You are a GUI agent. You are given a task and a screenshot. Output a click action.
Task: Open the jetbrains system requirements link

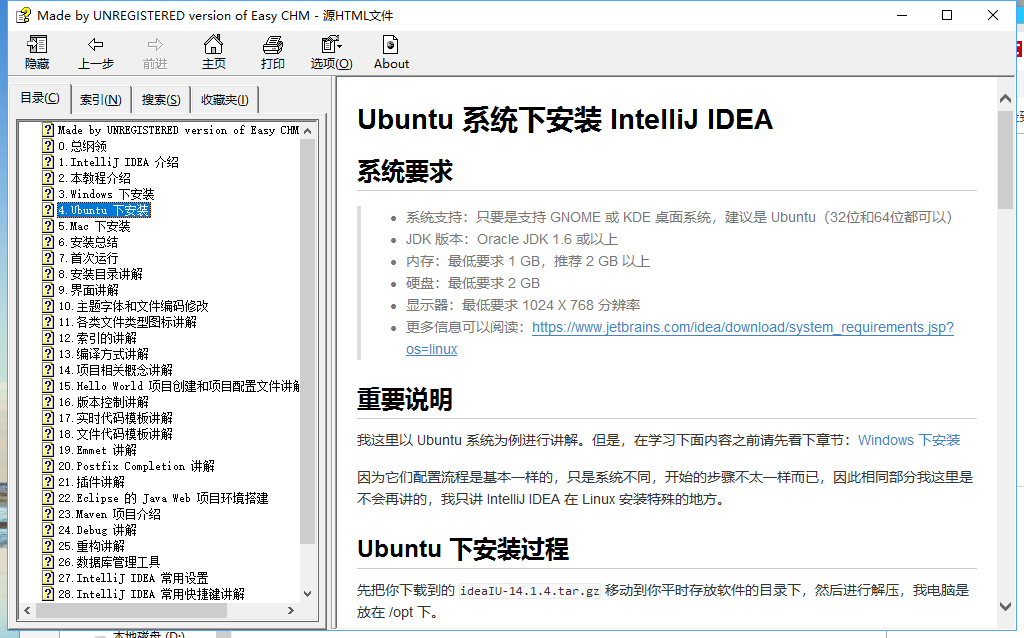(x=743, y=327)
